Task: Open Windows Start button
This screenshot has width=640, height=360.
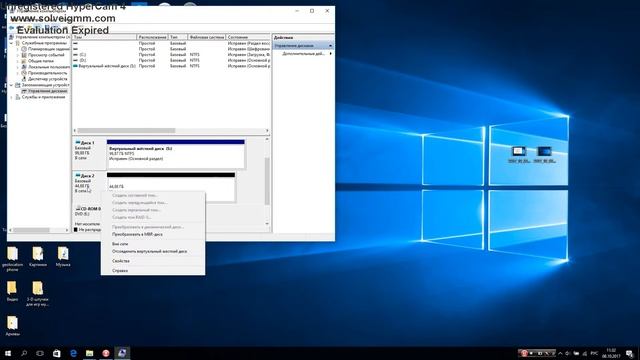Action: click(x=8, y=353)
